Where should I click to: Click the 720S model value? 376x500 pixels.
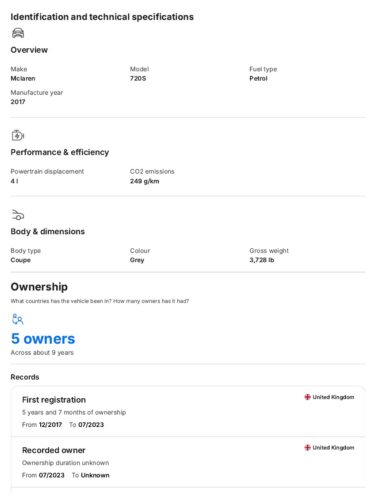tap(138, 78)
